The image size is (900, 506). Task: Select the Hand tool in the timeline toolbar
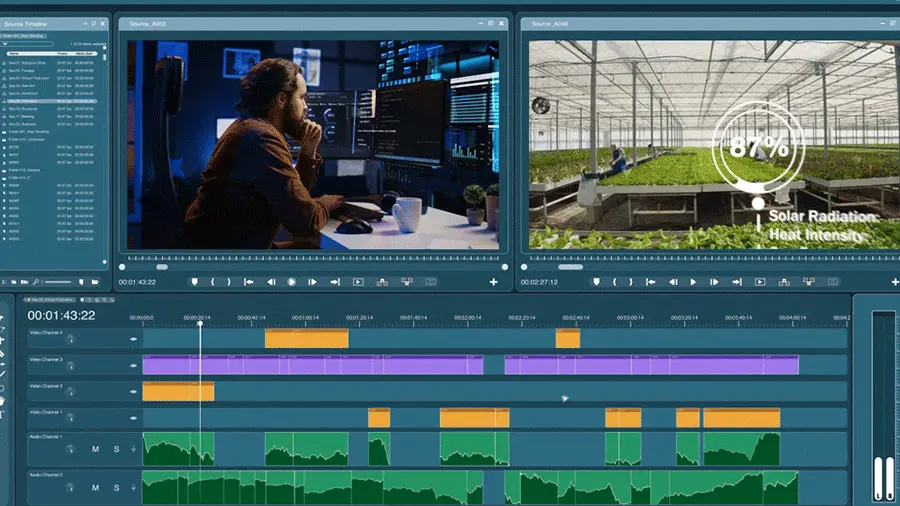(x=3, y=401)
